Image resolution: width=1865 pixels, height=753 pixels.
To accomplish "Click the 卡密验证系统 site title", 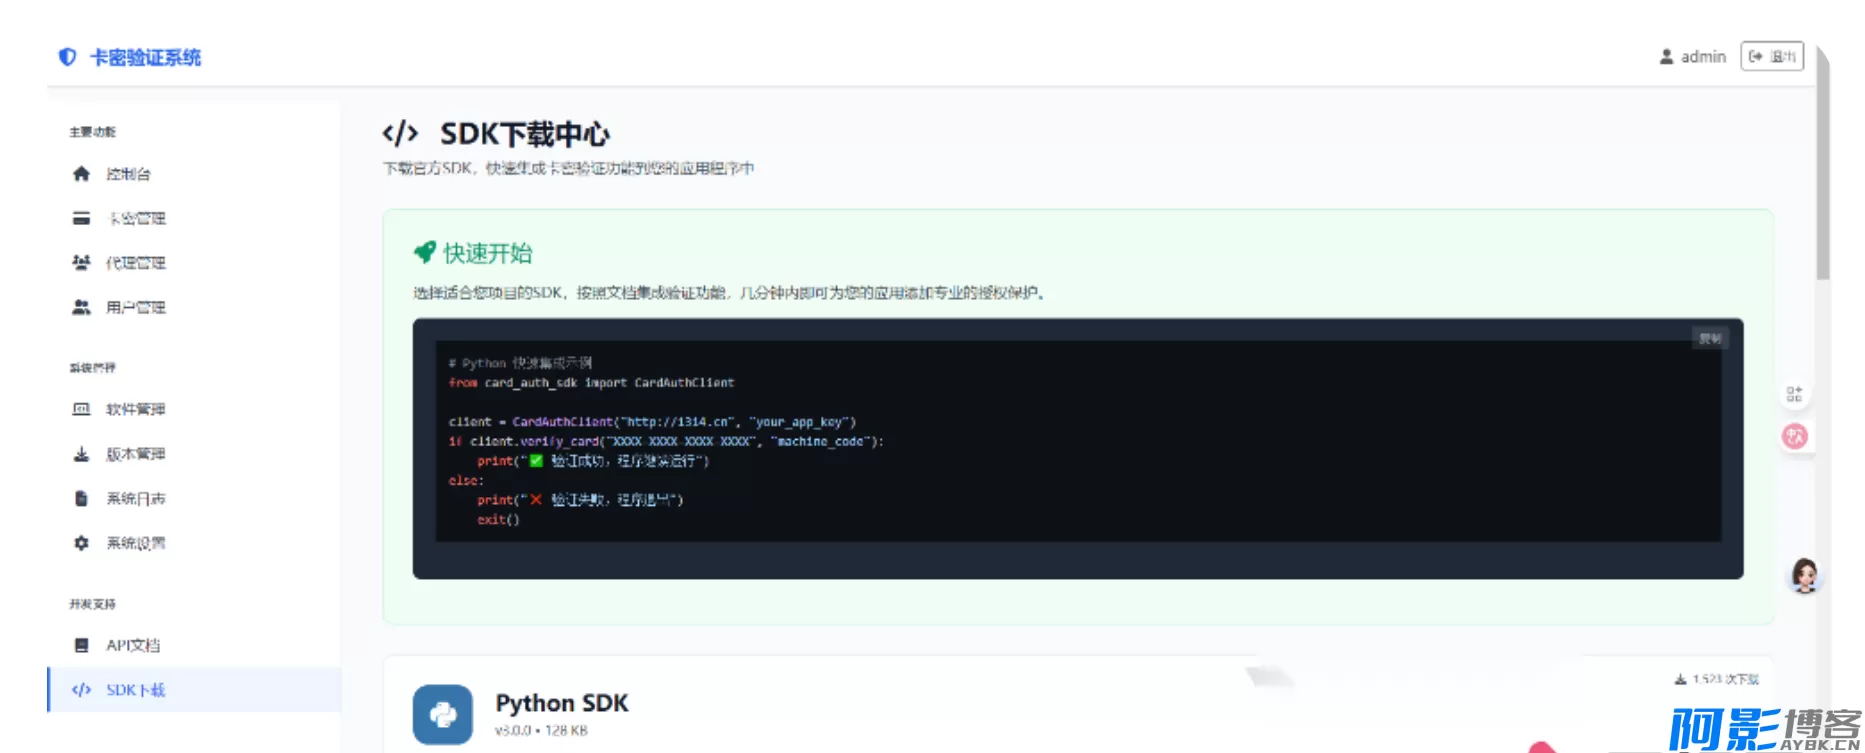I will click(145, 57).
